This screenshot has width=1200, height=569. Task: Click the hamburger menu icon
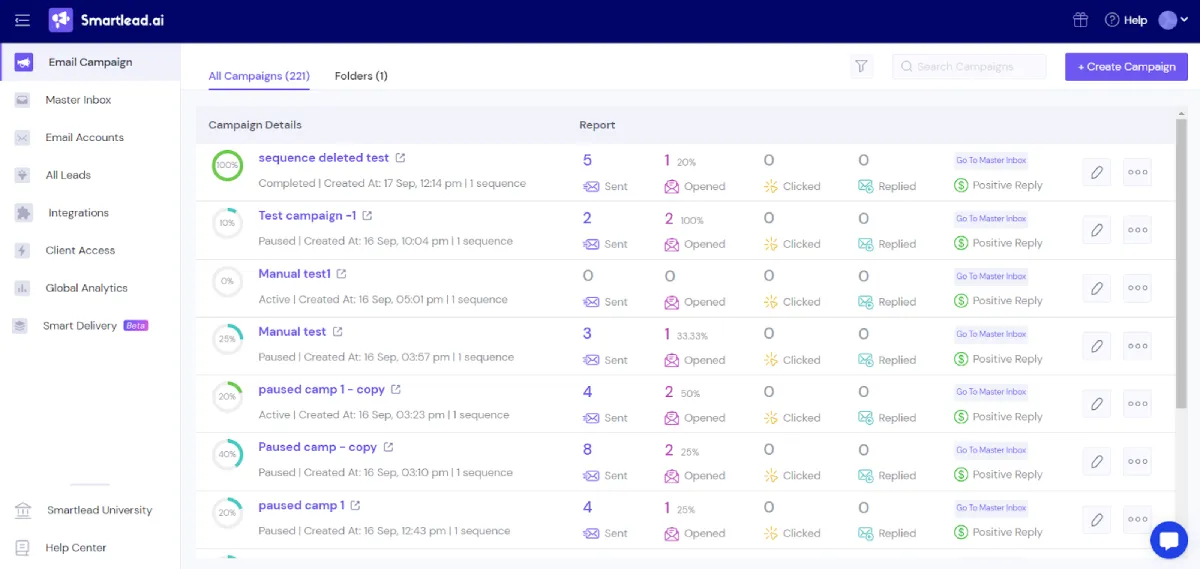[x=23, y=20]
